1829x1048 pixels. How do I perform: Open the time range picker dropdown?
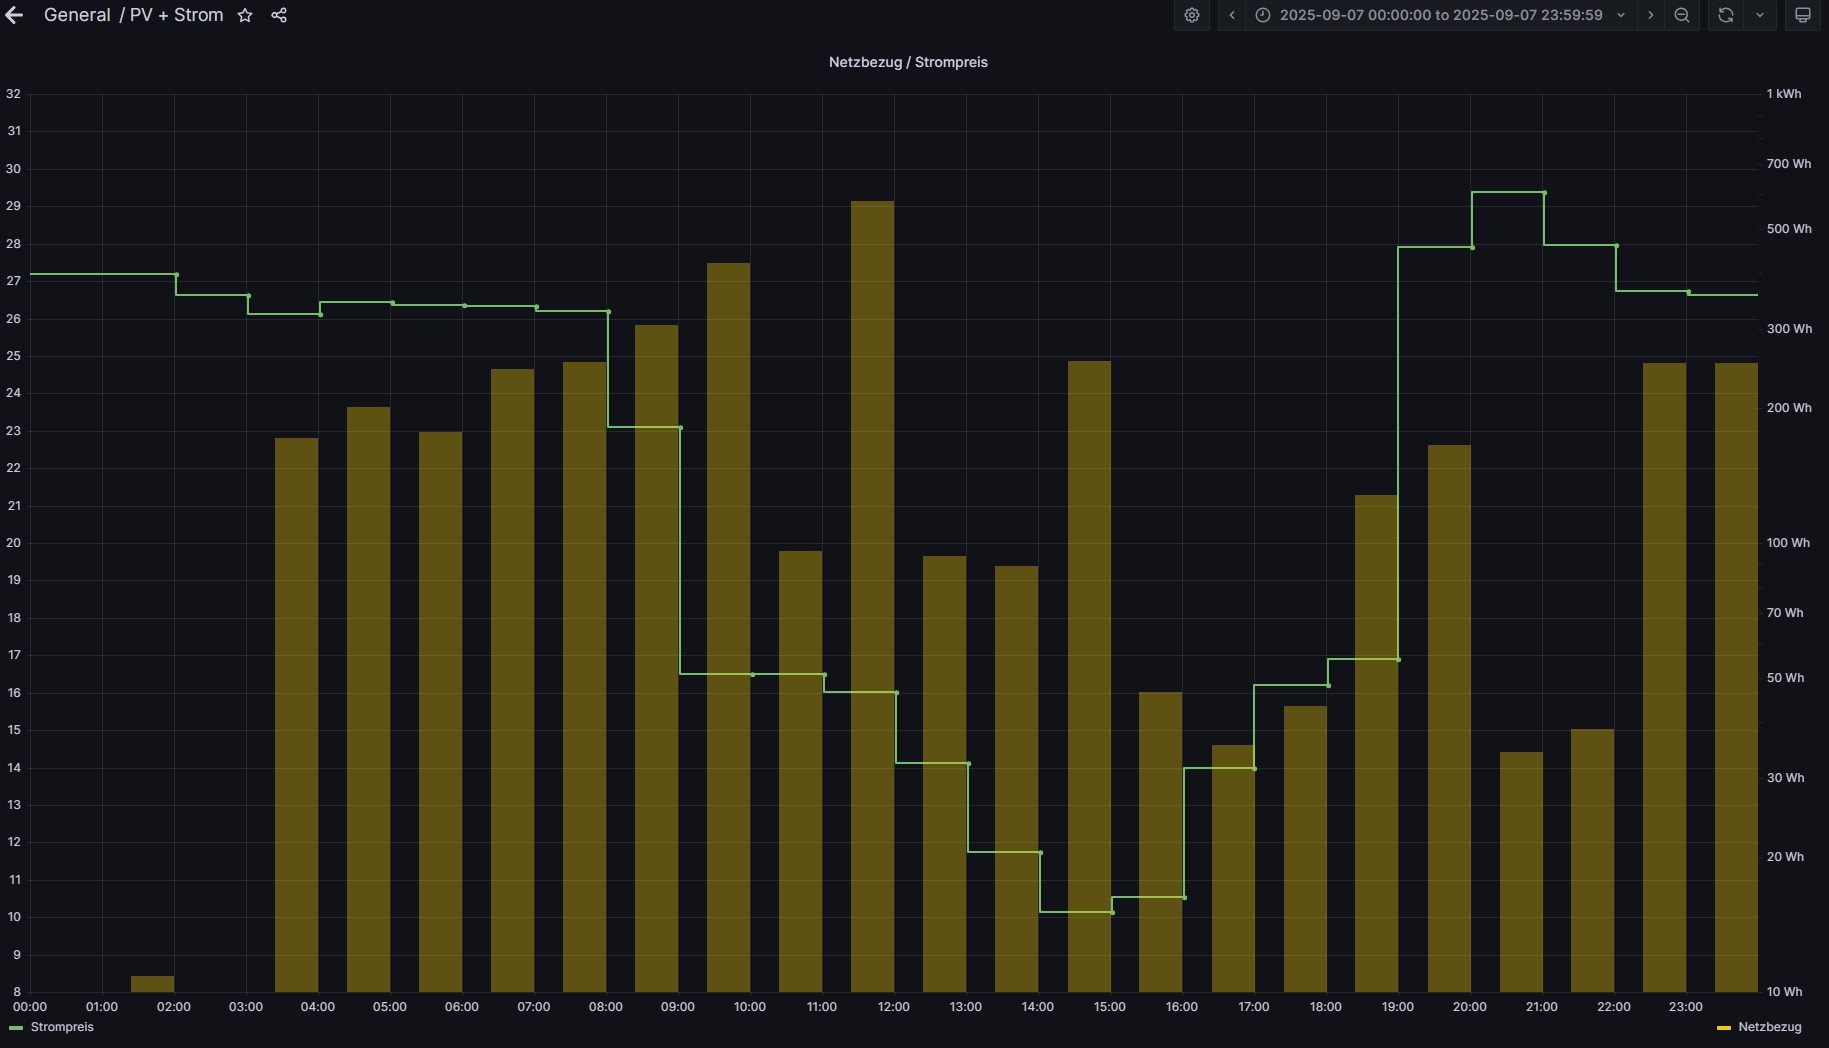[x=1441, y=15]
